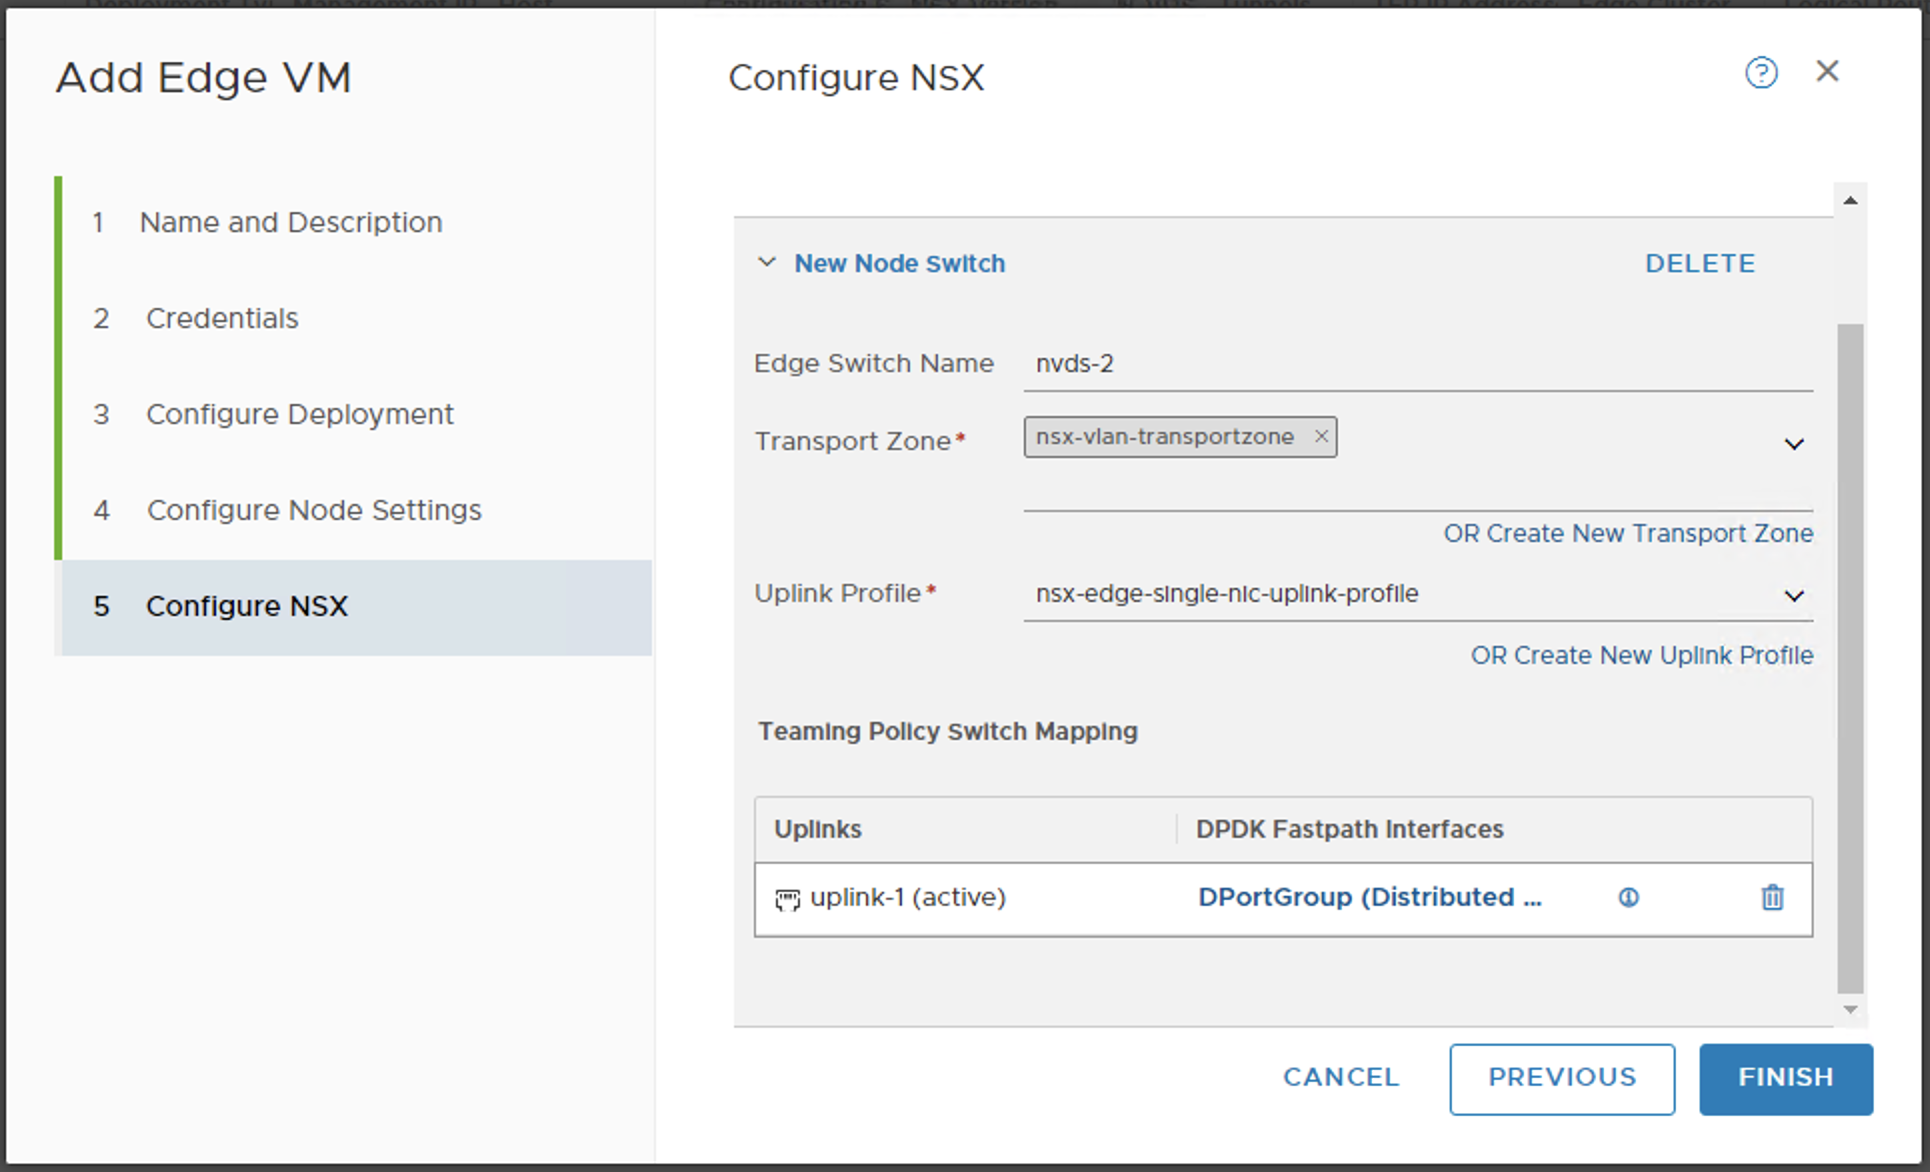Image resolution: width=1930 pixels, height=1172 pixels.
Task: Click the scrollbar down arrow
Action: click(1851, 1009)
